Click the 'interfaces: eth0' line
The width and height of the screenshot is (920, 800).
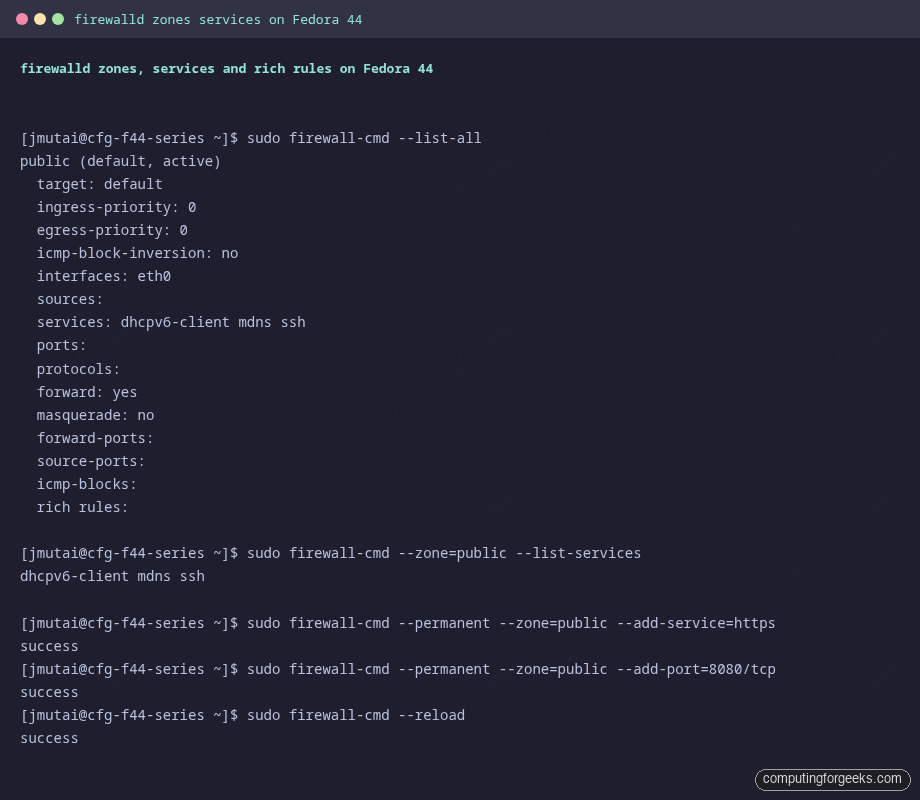tap(104, 276)
